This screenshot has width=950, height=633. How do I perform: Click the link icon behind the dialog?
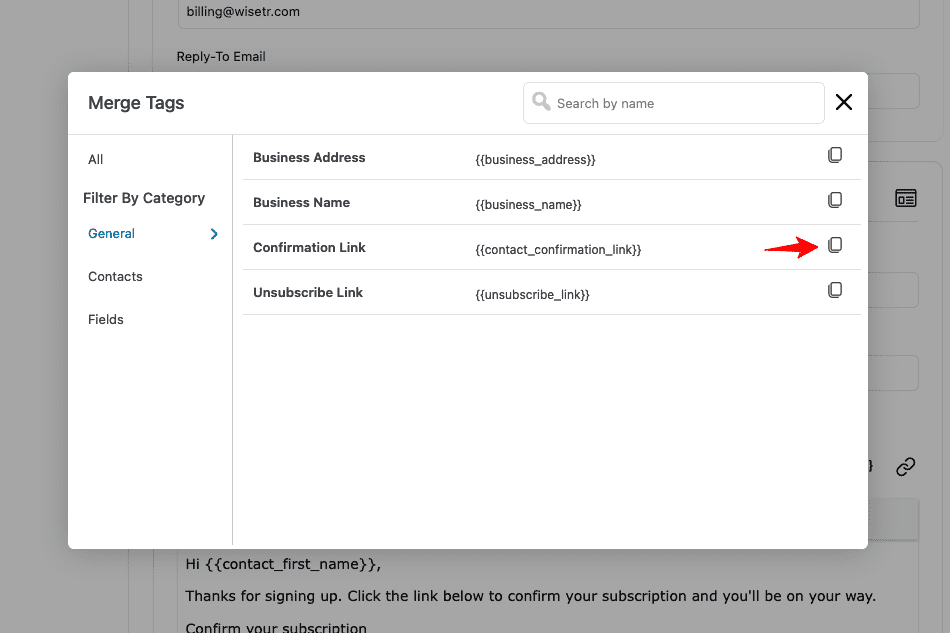(x=905, y=466)
